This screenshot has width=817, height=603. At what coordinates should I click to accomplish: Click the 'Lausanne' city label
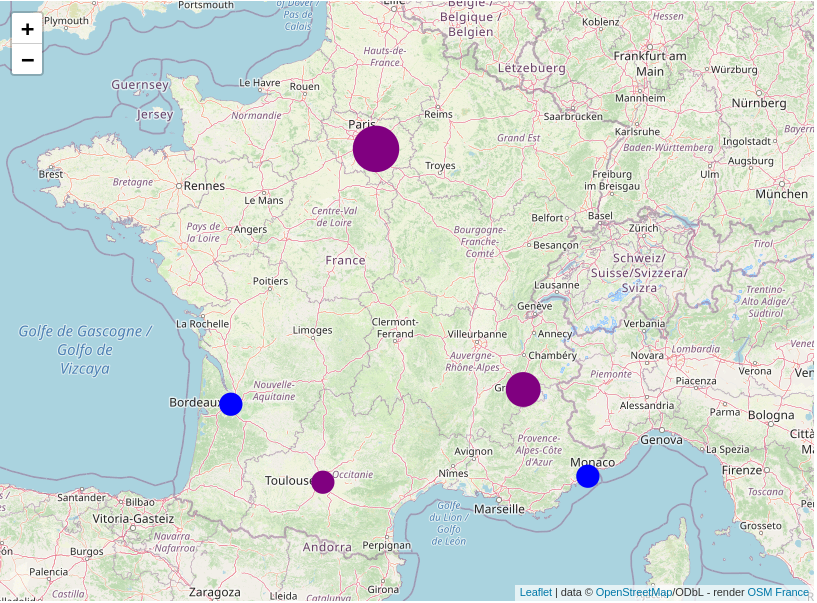coord(556,285)
